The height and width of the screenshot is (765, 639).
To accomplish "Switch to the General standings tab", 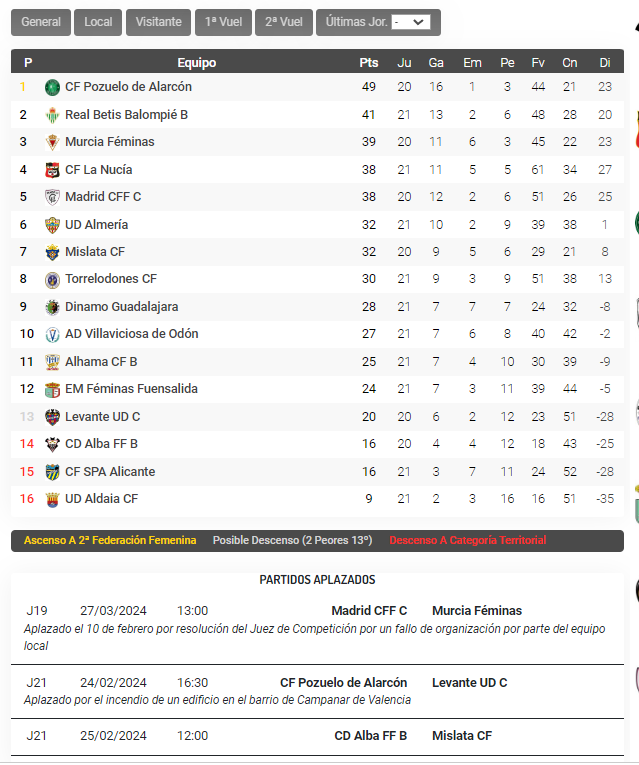I will pos(41,22).
